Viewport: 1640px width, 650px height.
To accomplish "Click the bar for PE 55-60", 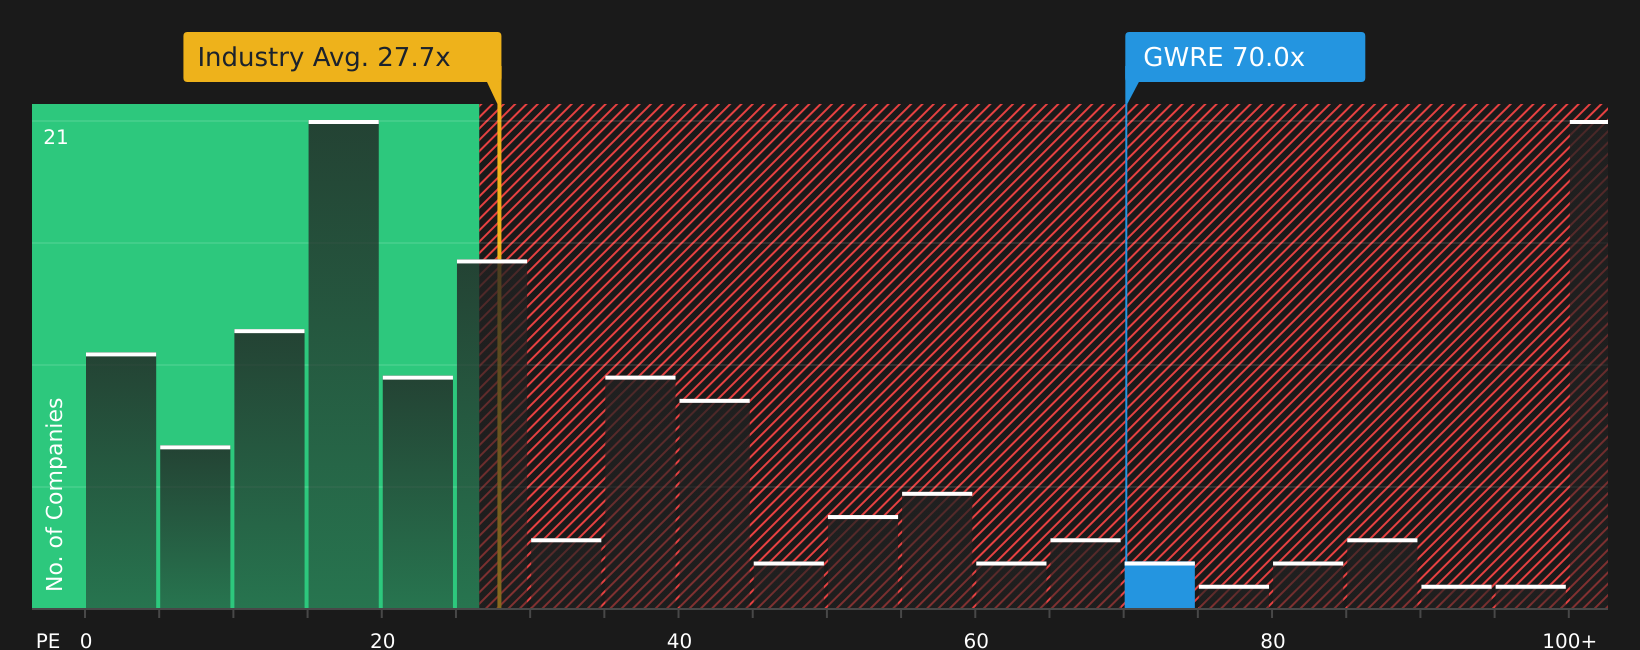I will [937, 550].
